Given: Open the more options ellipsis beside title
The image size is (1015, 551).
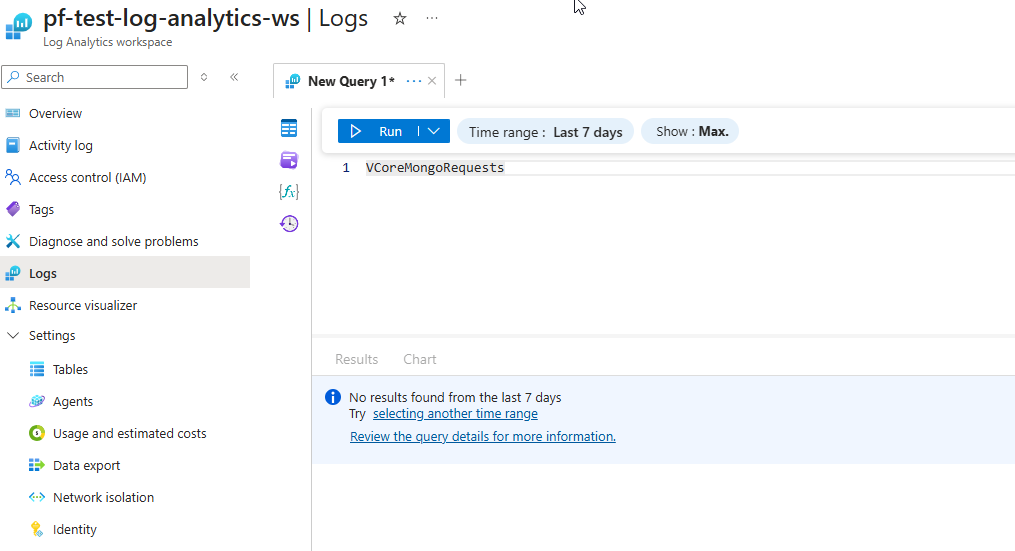Looking at the screenshot, I should click(x=432, y=19).
